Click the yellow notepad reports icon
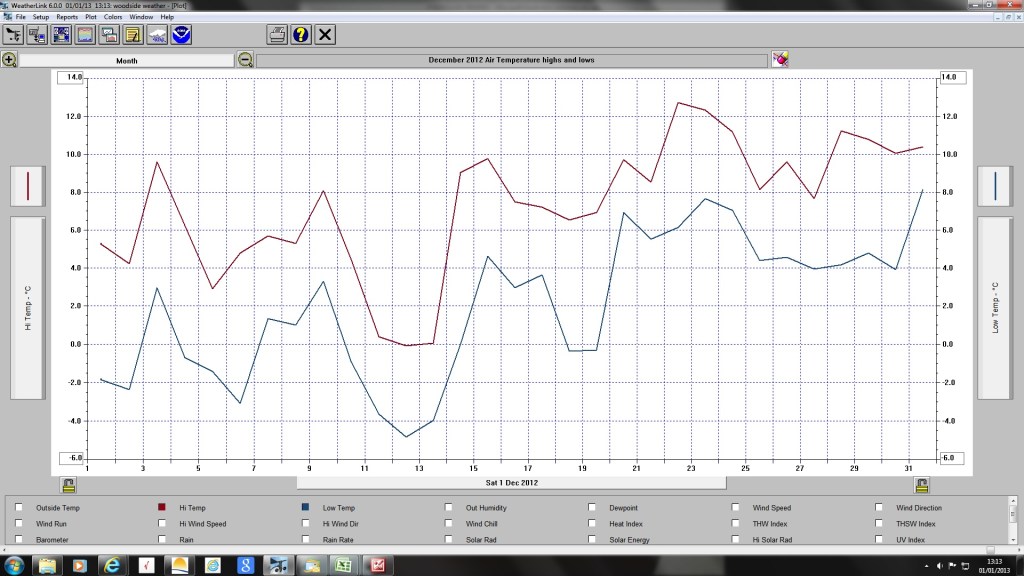The width and height of the screenshot is (1024, 576). coord(132,34)
